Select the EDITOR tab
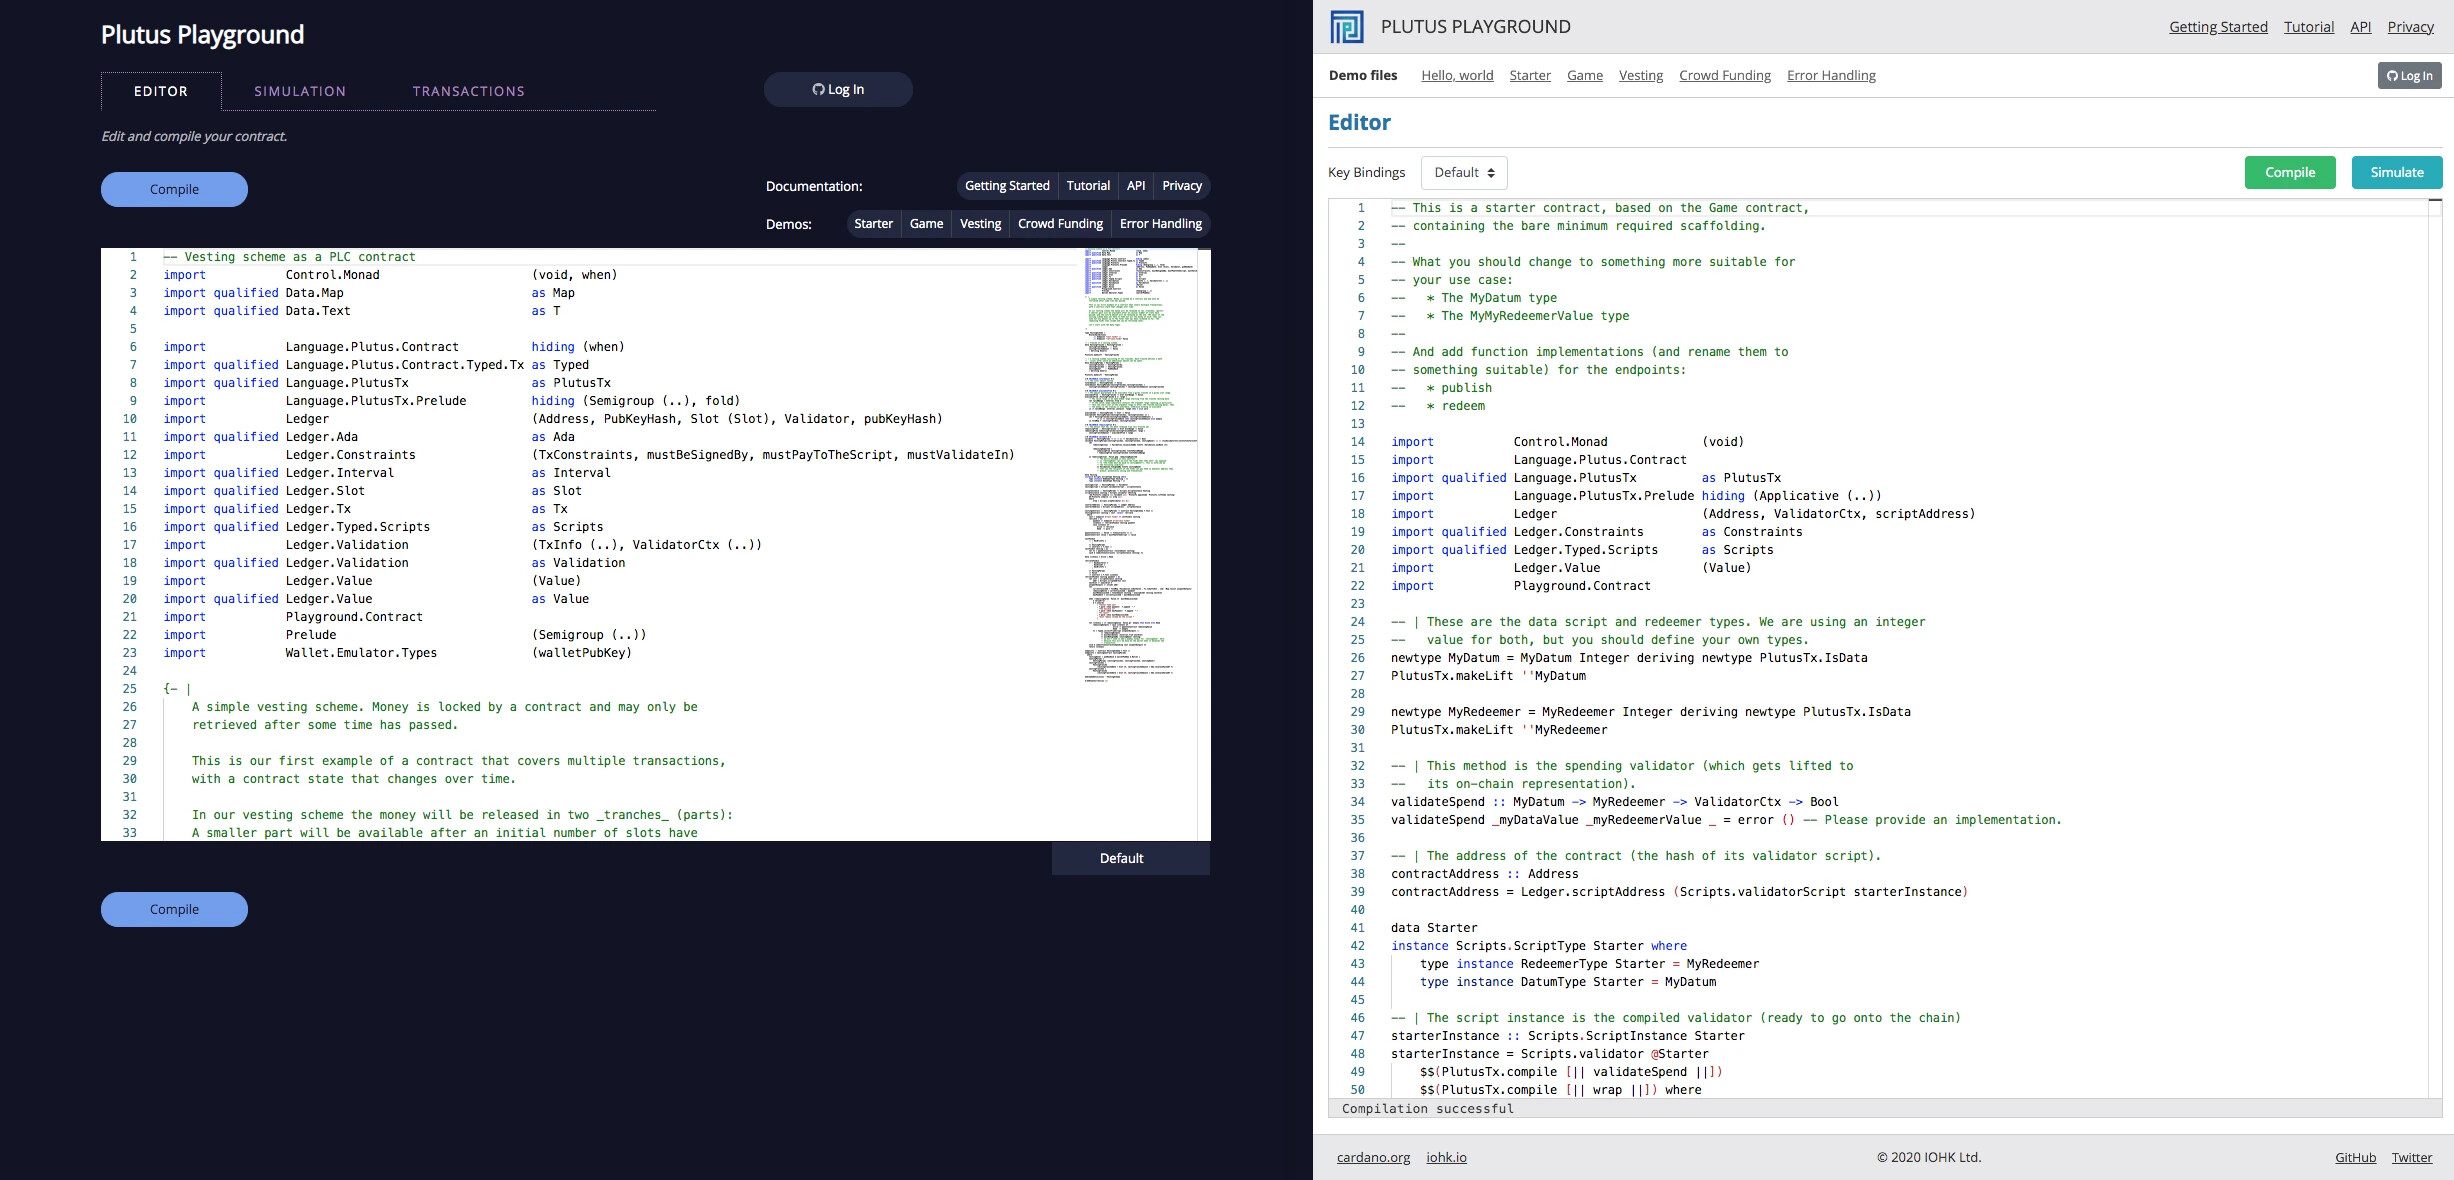 [161, 91]
